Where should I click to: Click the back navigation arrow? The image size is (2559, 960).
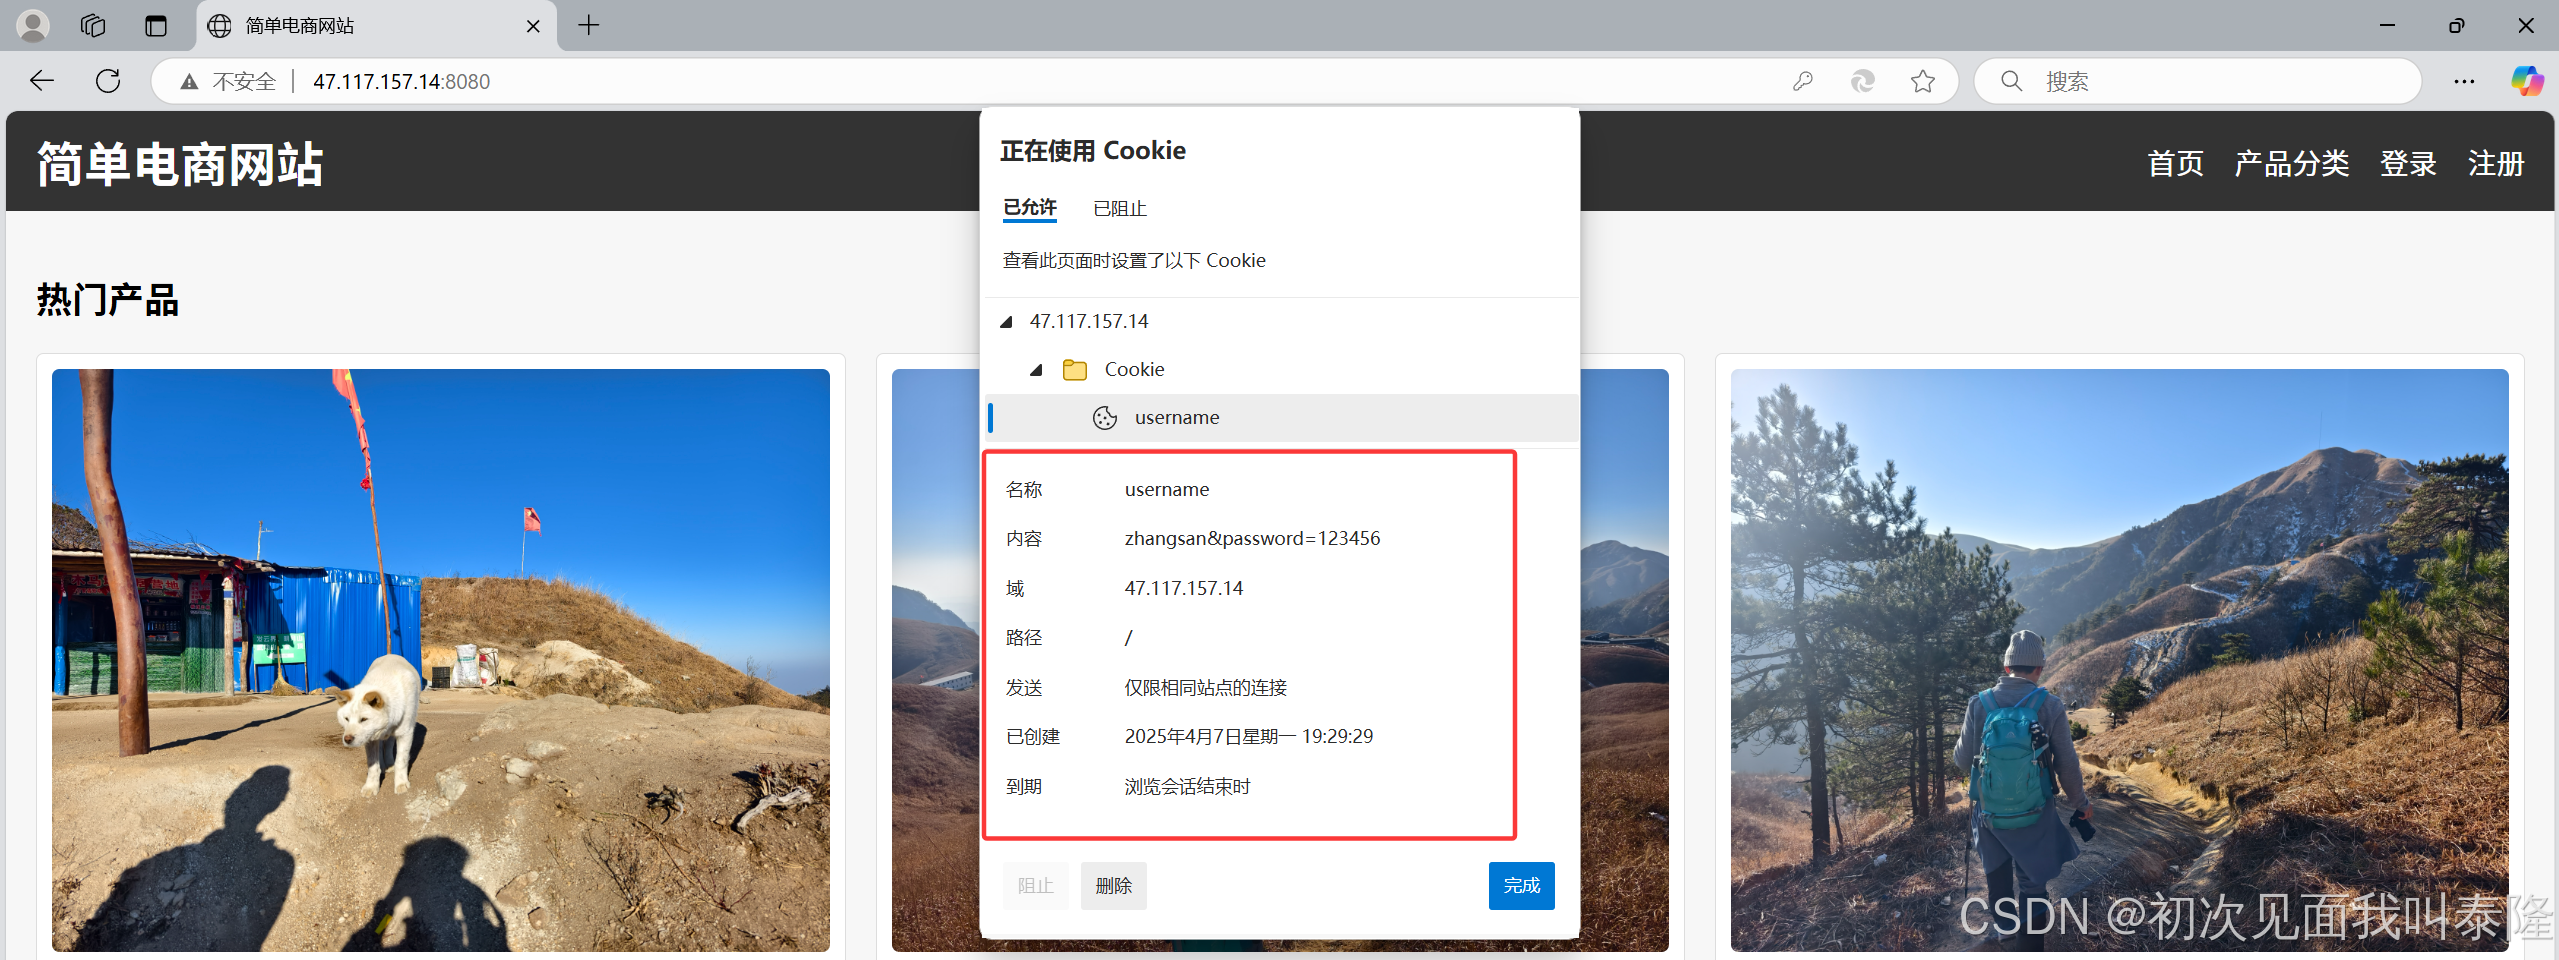[x=40, y=81]
